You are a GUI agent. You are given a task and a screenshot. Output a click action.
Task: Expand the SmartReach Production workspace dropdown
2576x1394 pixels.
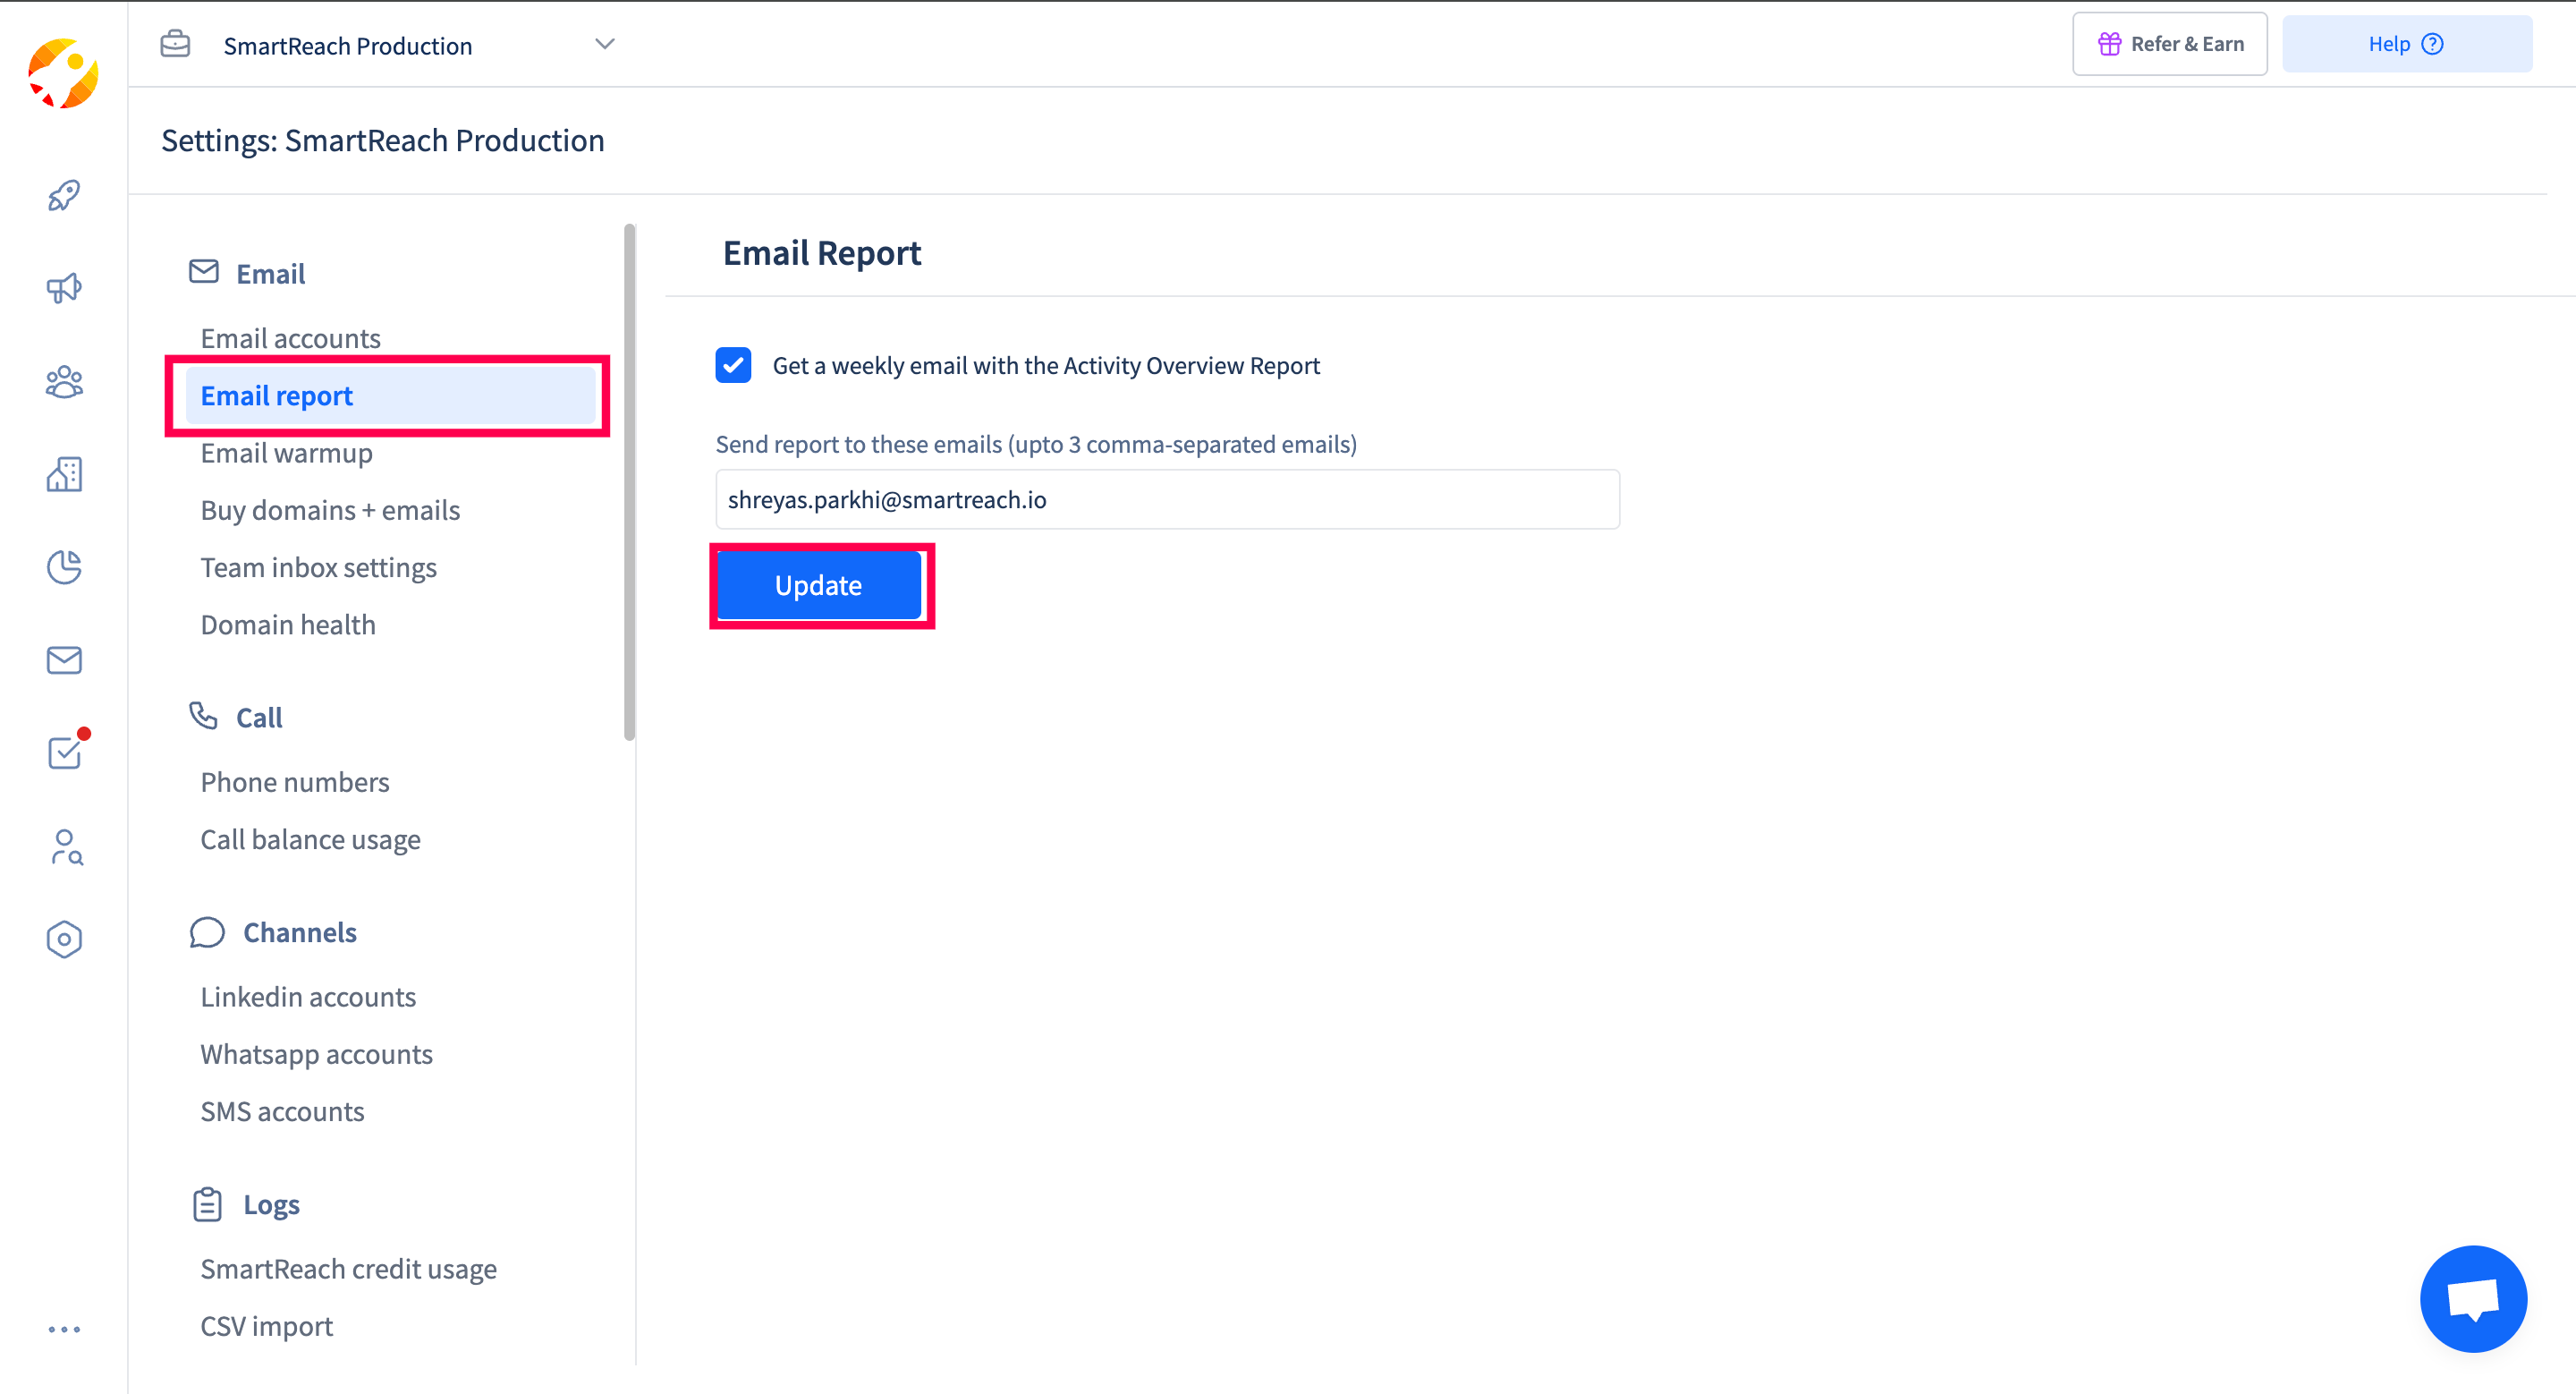(x=604, y=44)
